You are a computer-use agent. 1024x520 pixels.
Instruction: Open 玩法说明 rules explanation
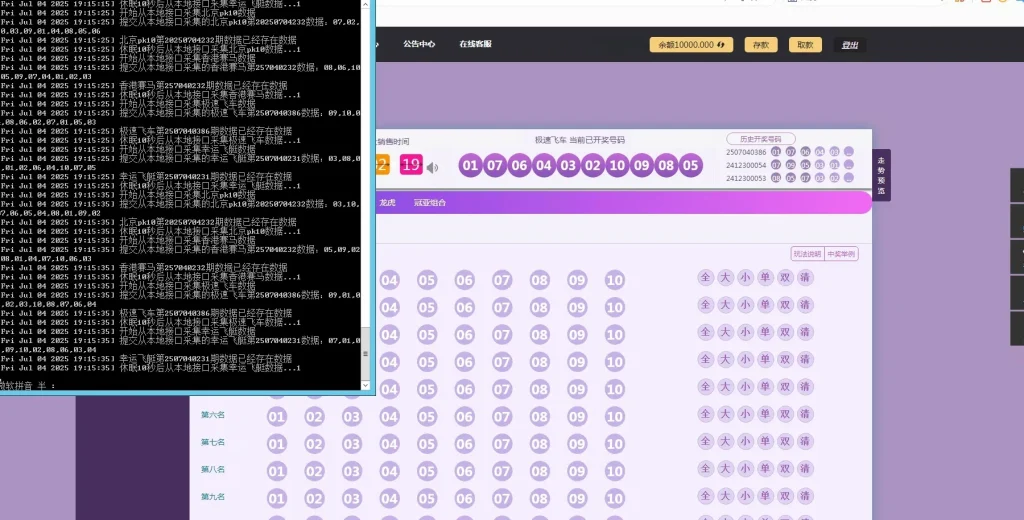806,254
